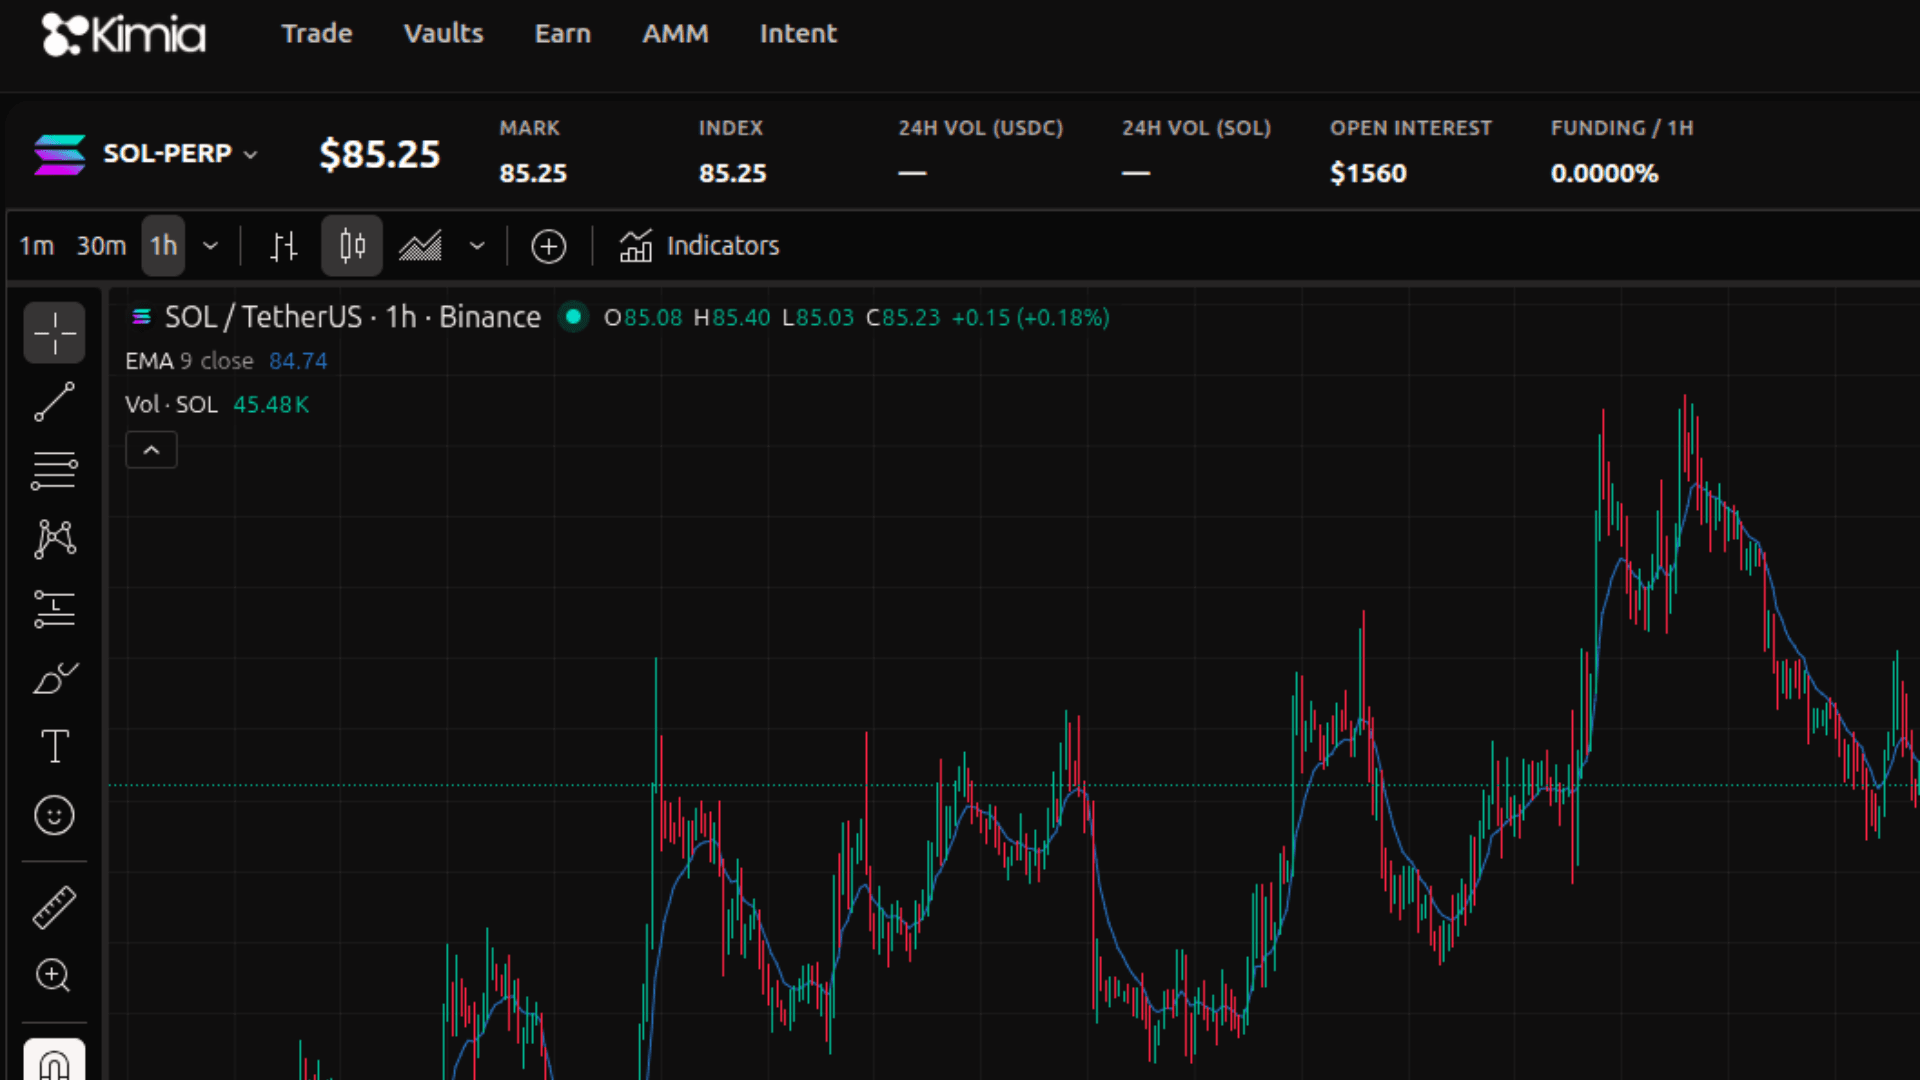
Task: Open the XABCD pattern tool
Action: pyautogui.click(x=54, y=539)
